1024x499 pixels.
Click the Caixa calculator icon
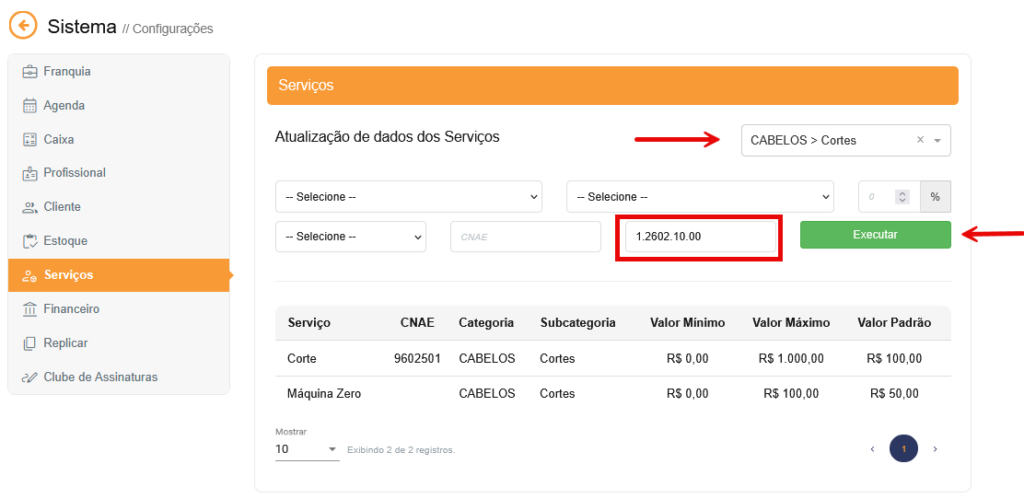click(x=29, y=140)
